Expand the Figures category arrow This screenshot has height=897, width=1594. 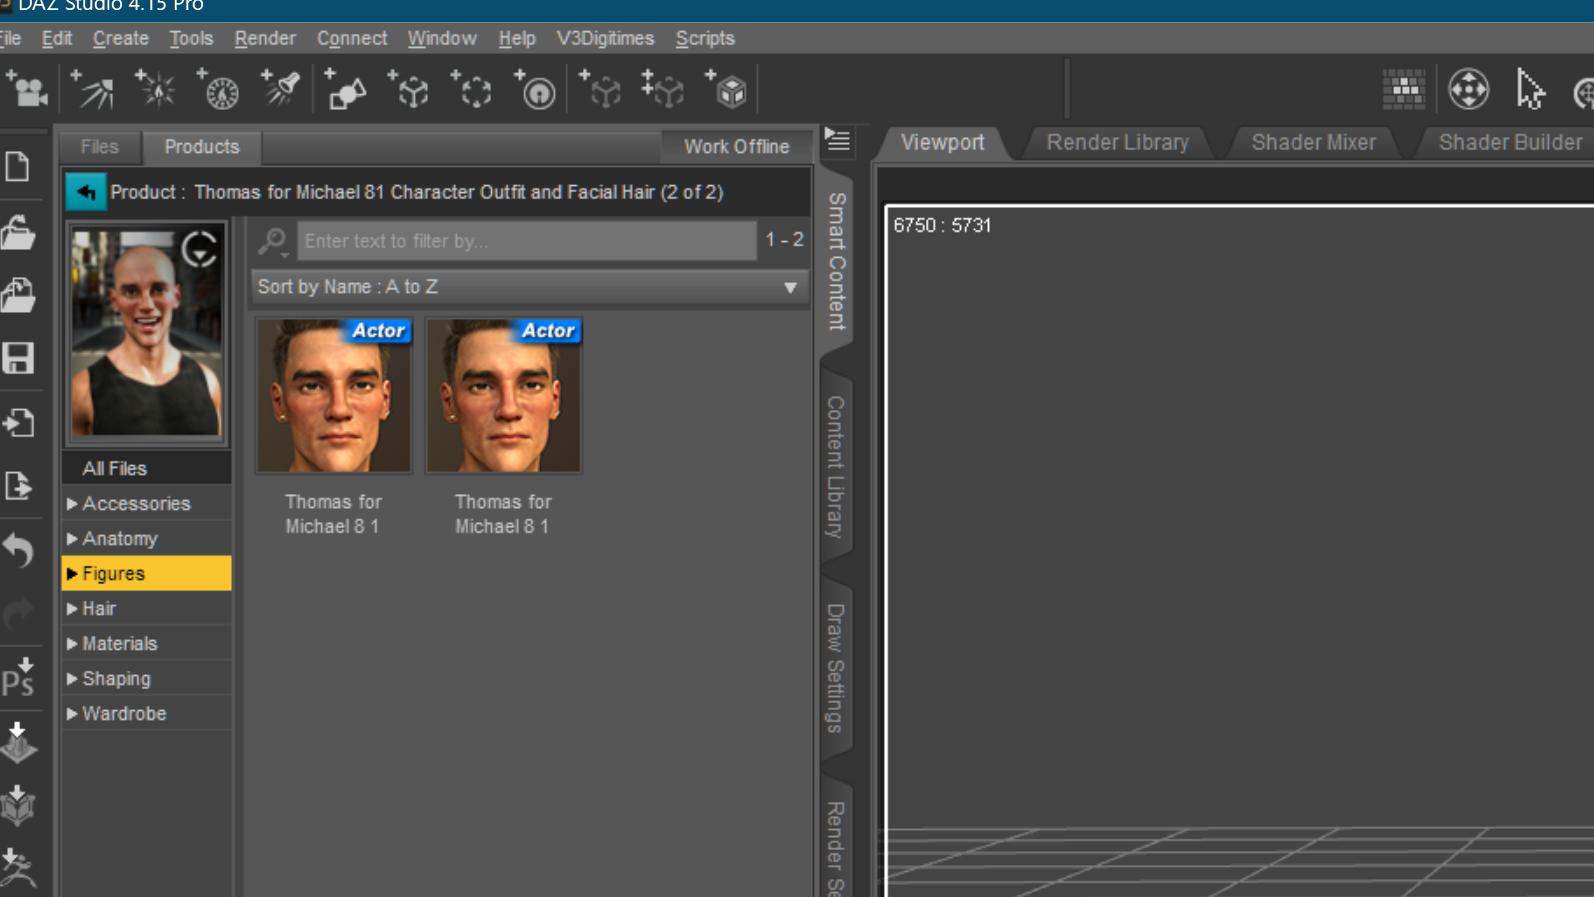click(x=72, y=574)
